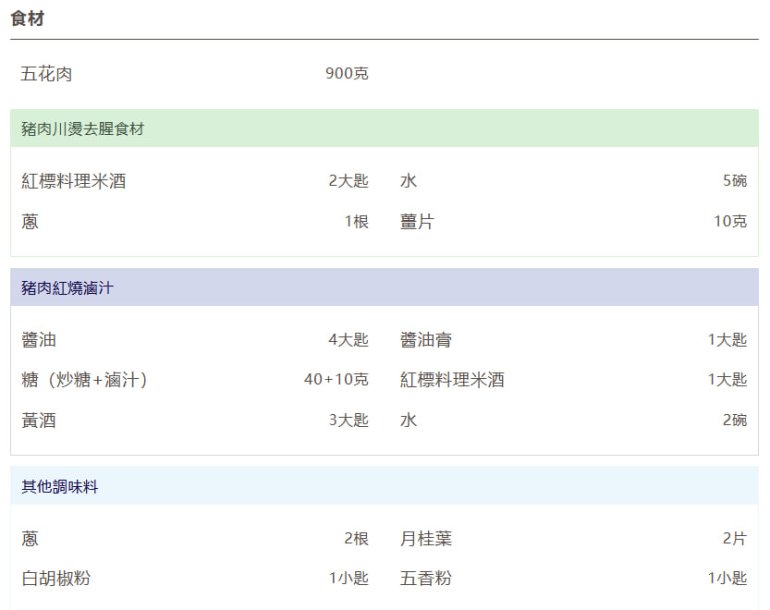This screenshot has height=610, width=770.
Task: Click 水 in the braising sauce group
Action: point(408,420)
